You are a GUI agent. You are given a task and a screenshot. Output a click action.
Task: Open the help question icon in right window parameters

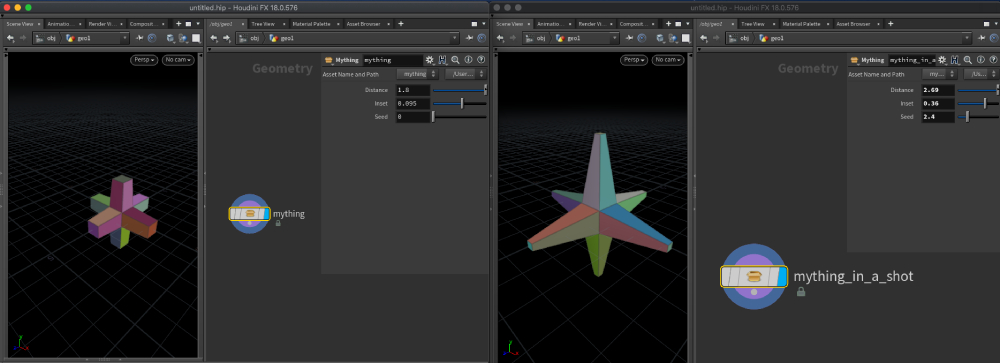coord(993,60)
